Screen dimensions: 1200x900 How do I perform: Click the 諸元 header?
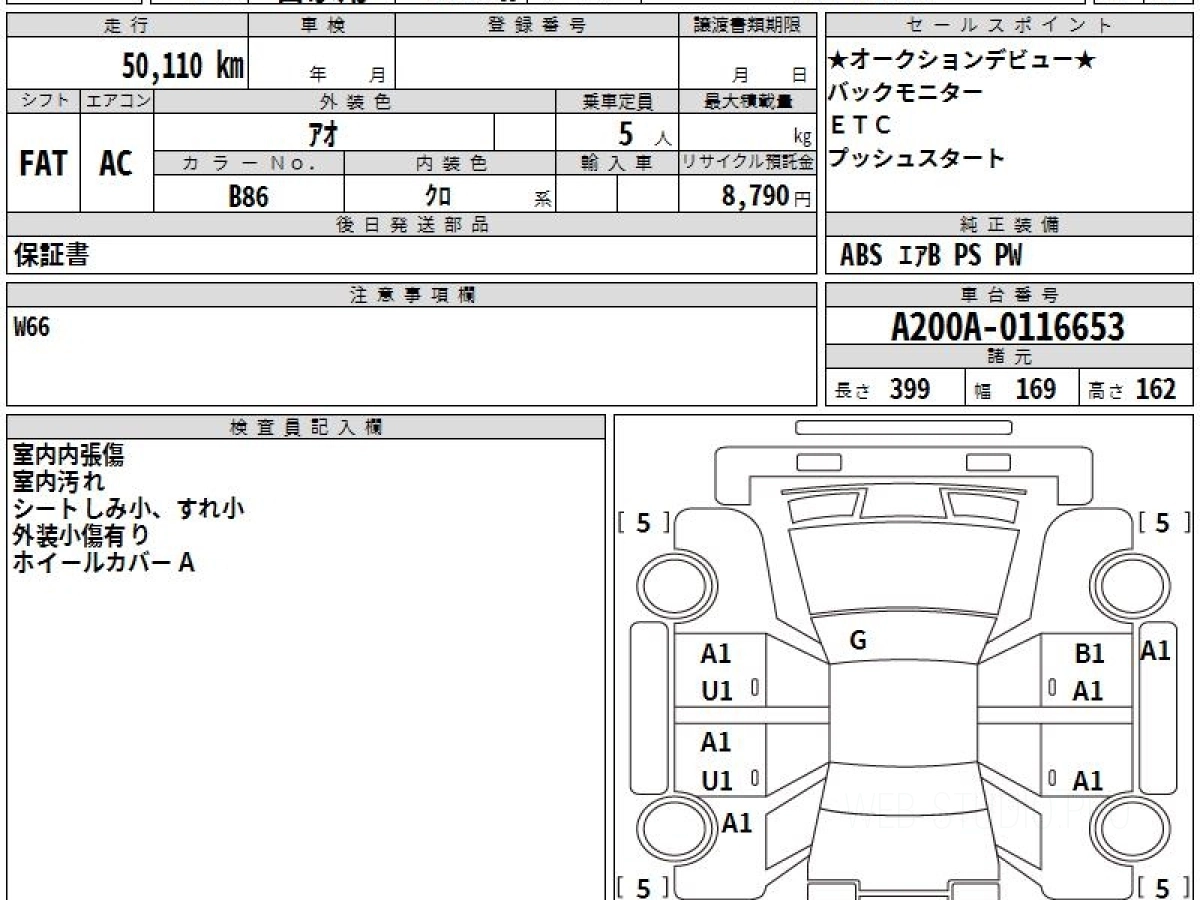click(1010, 357)
